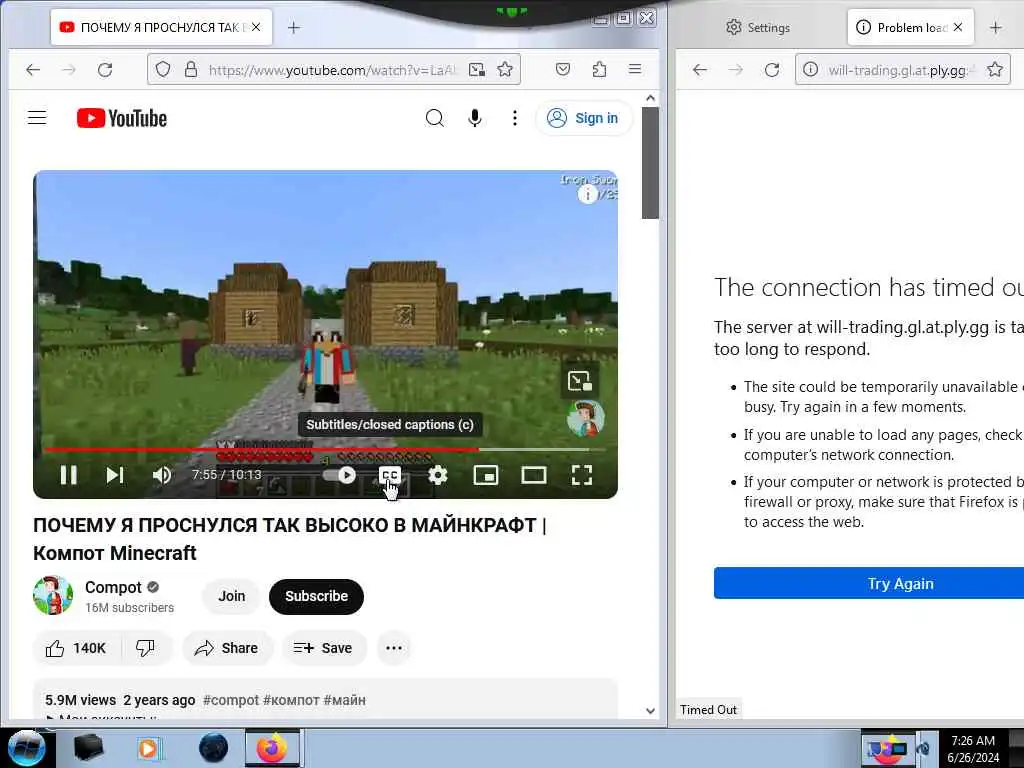Click the scrollbar down arrow
The height and width of the screenshot is (768, 1024).
pos(650,711)
